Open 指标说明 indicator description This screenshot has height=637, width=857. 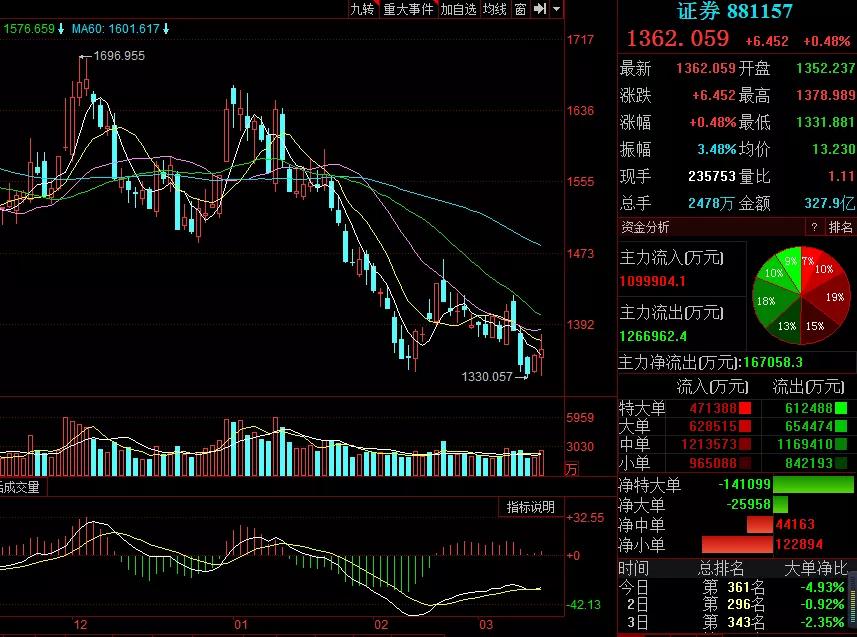(x=530, y=507)
